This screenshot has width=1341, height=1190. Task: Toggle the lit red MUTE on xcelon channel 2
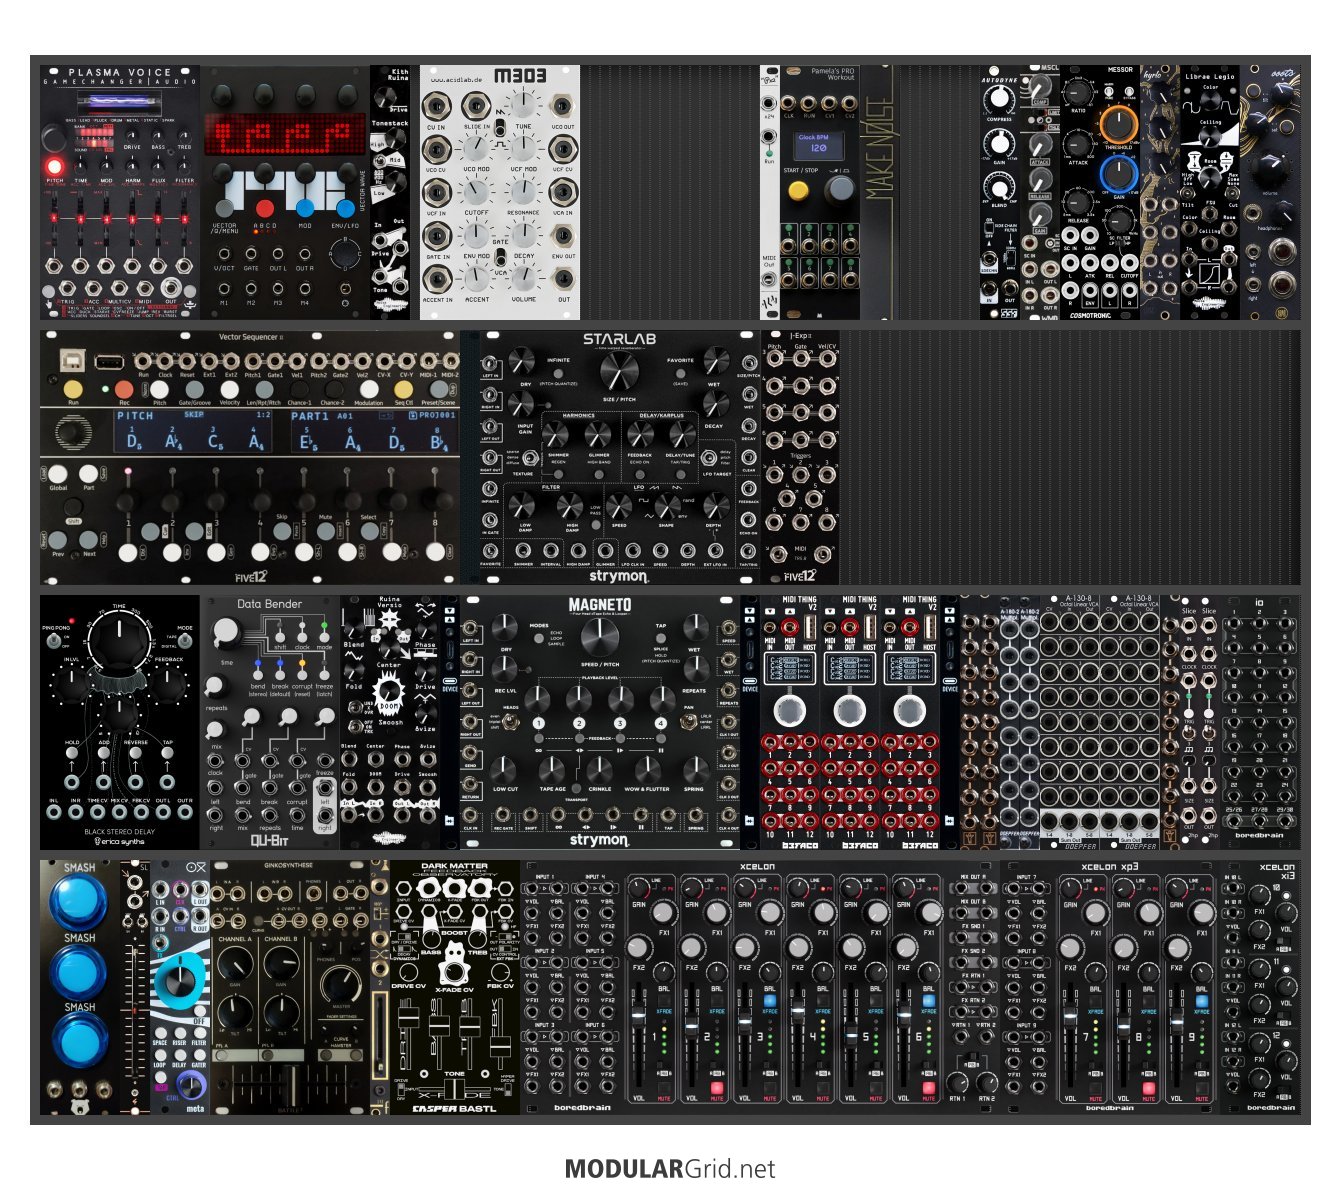pyautogui.click(x=717, y=1088)
